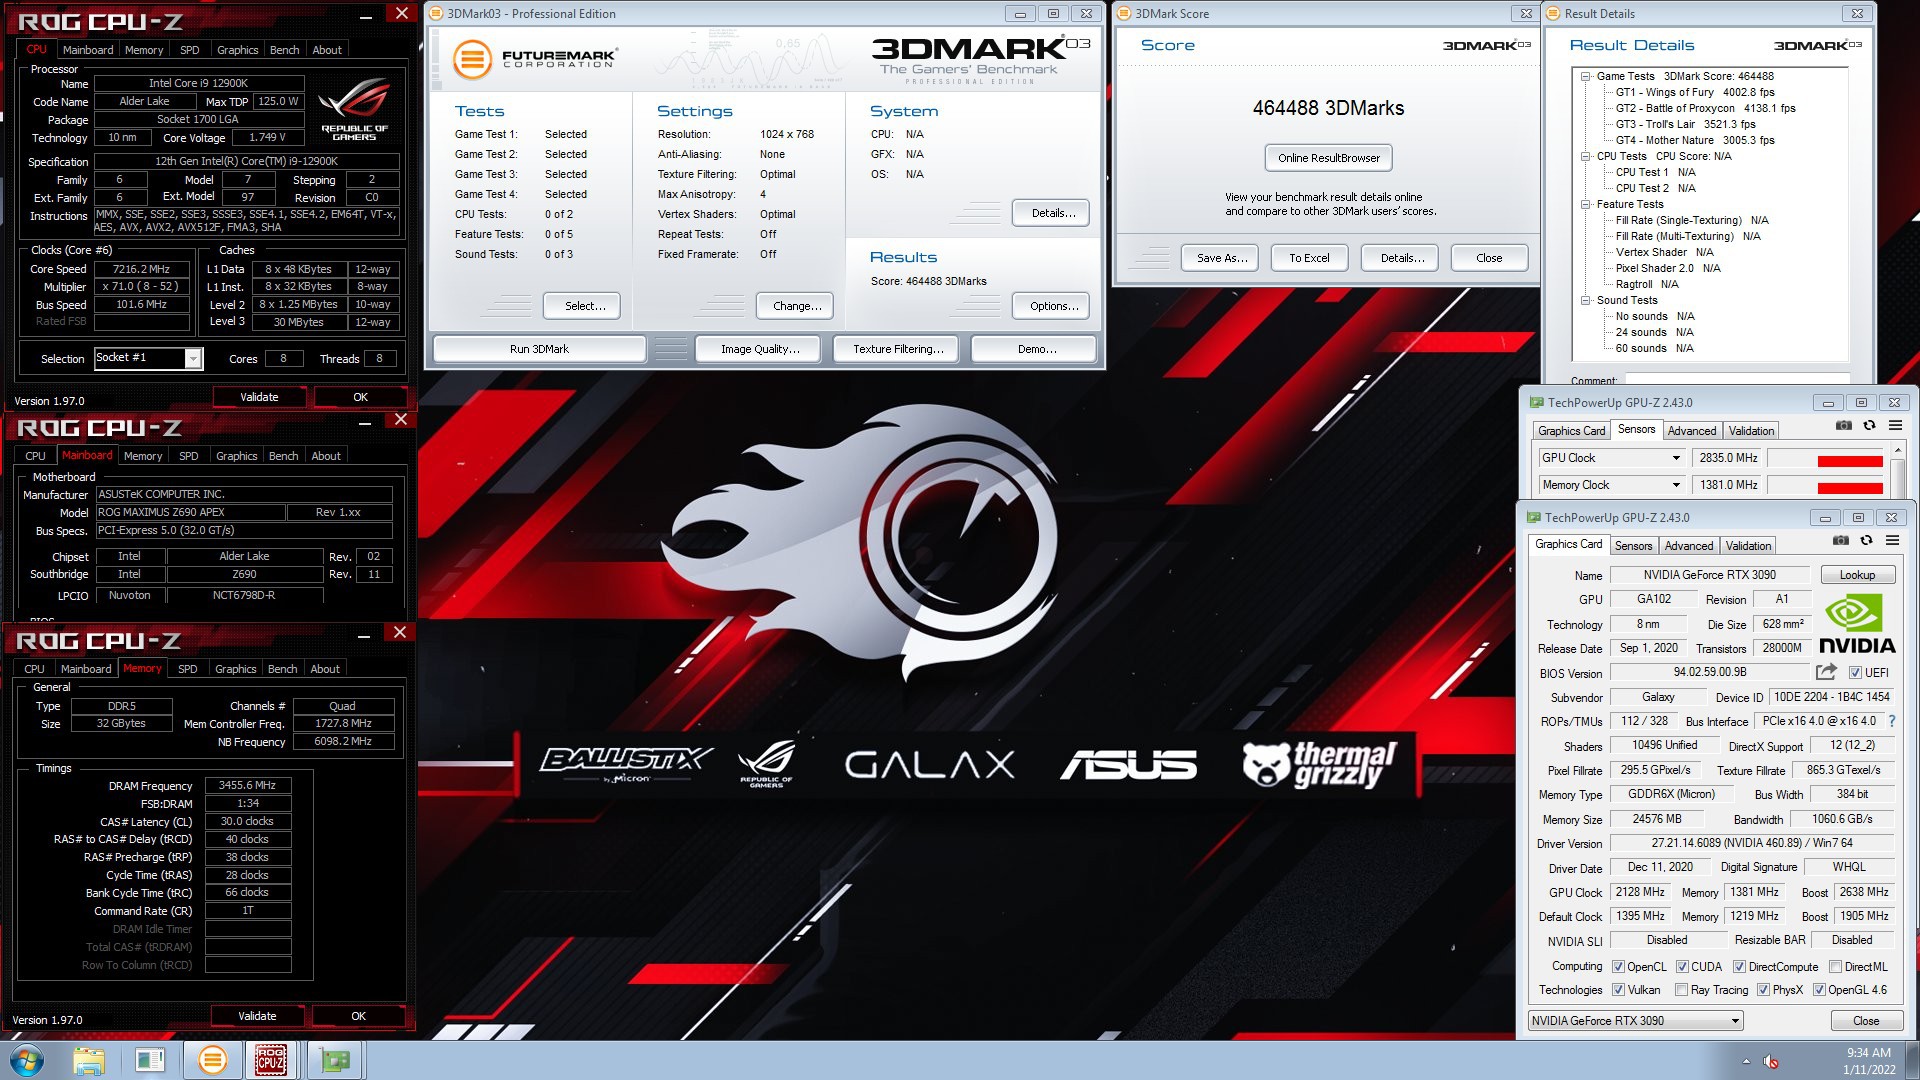Click the Image Quality... button
The width and height of the screenshot is (1920, 1080).
point(760,349)
